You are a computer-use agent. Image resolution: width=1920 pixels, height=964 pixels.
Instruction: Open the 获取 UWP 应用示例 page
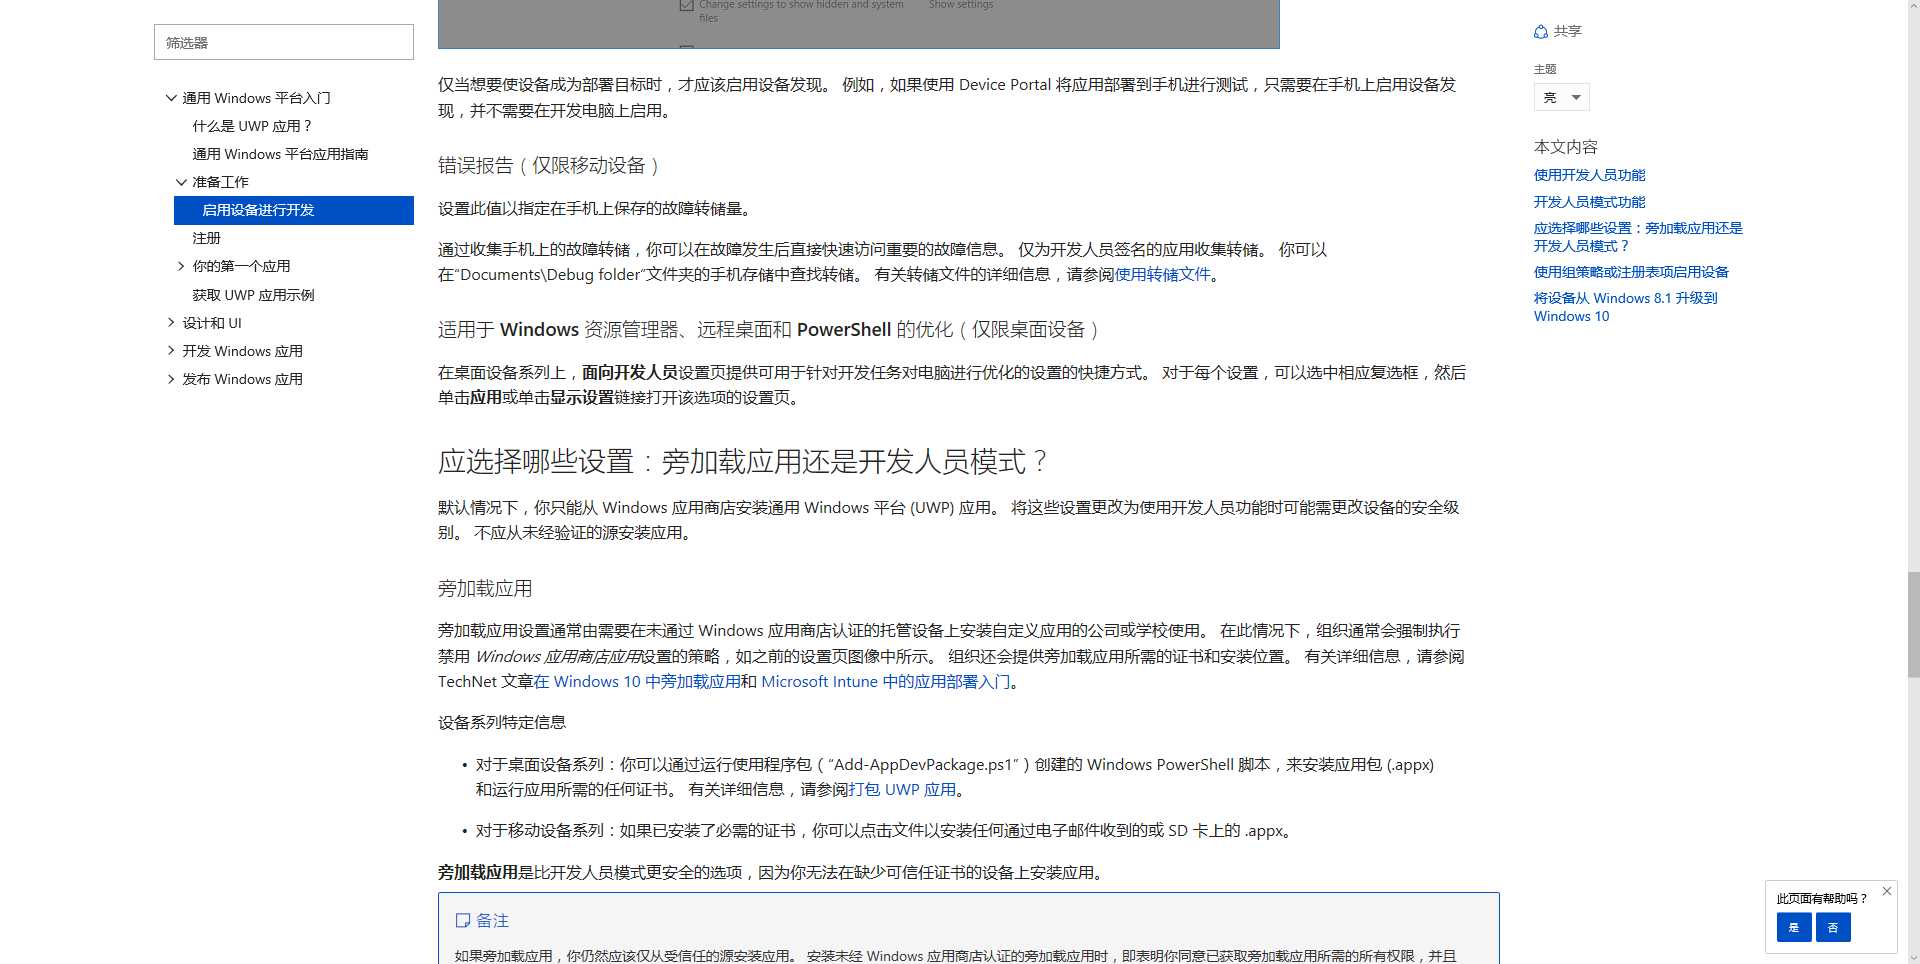[x=253, y=294]
